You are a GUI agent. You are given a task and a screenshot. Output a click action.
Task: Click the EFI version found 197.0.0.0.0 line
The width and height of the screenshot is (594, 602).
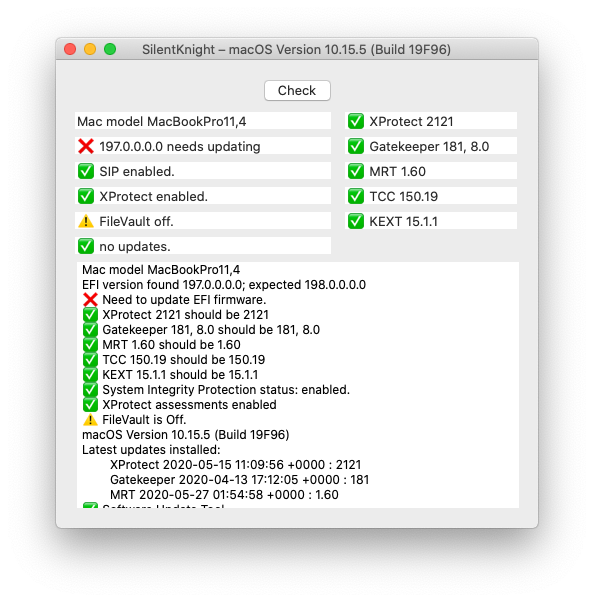(224, 285)
